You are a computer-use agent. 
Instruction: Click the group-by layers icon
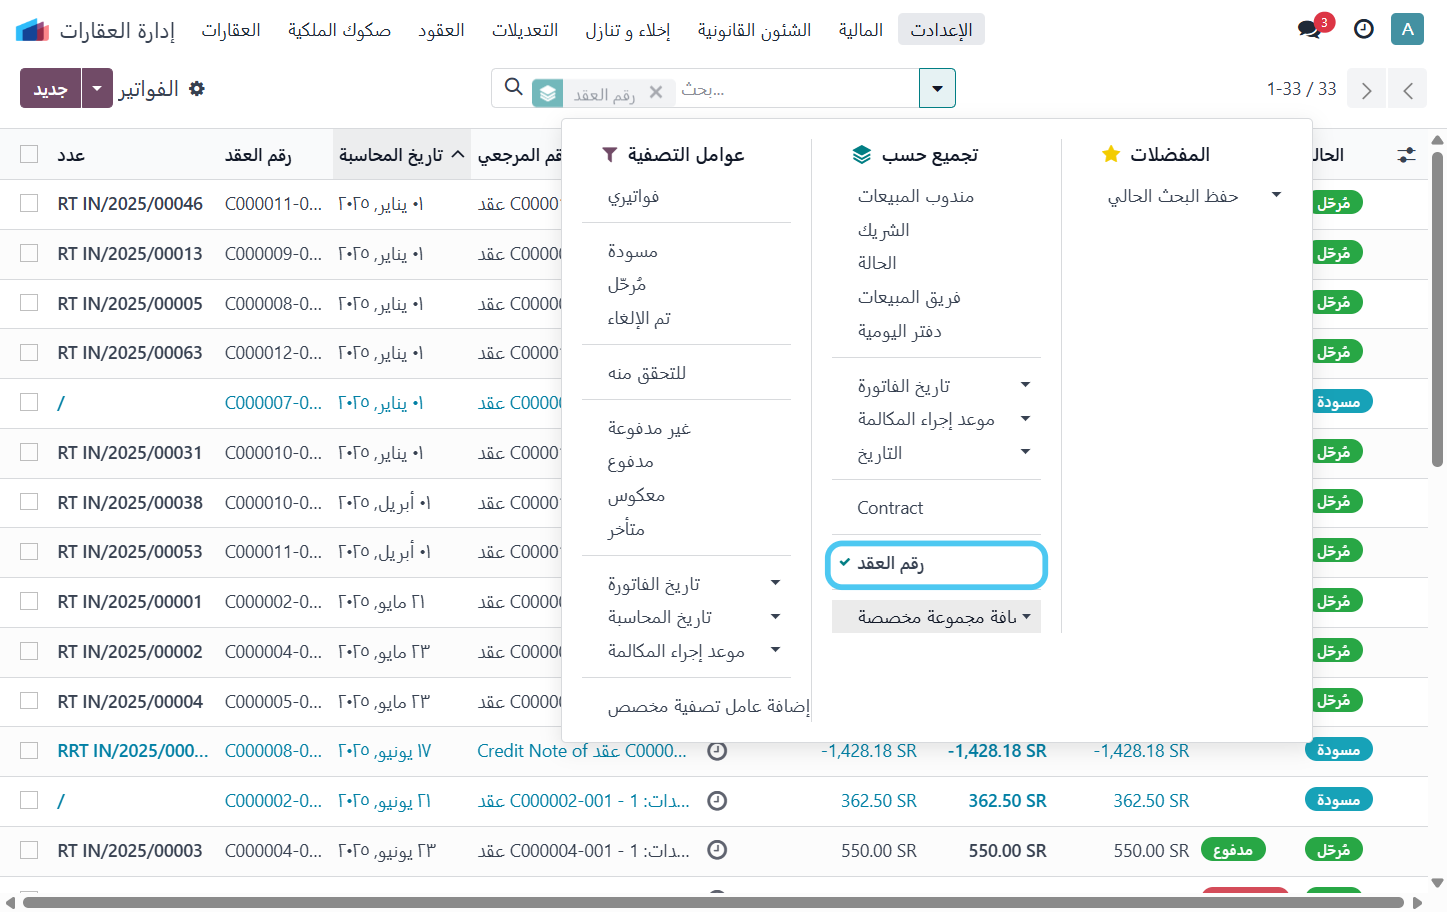pos(862,155)
